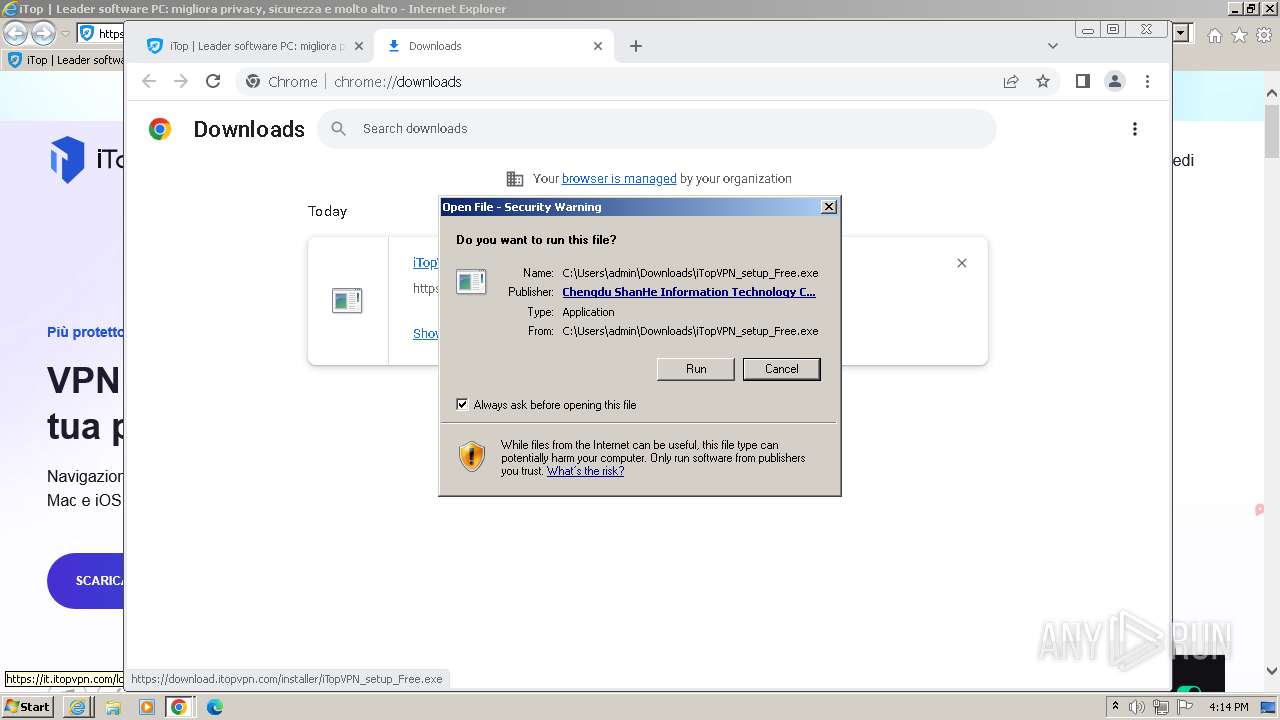Open the What's the risk? link
Screen dimensions: 1280x720
point(585,471)
